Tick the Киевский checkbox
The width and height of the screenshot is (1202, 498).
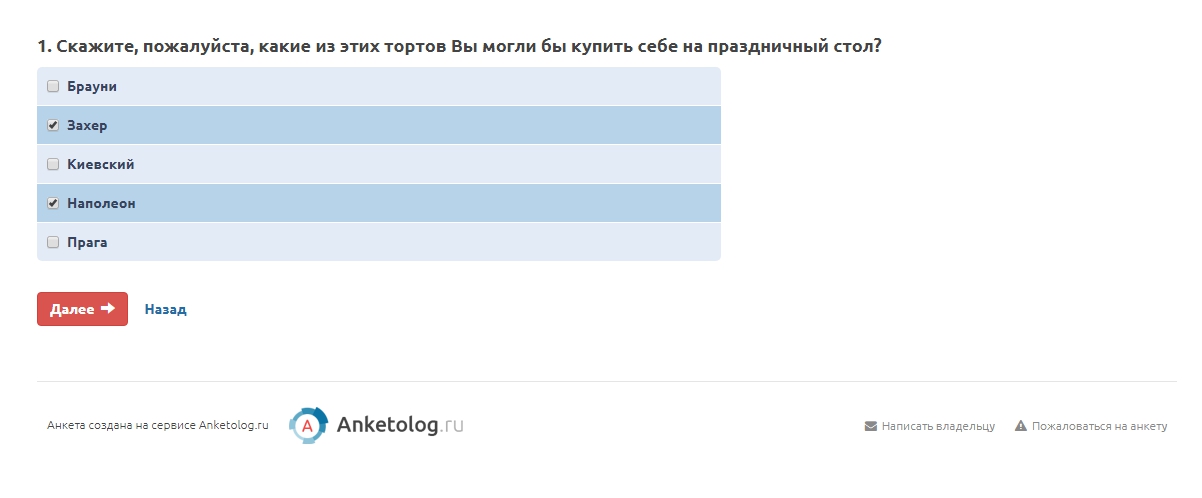click(x=53, y=164)
